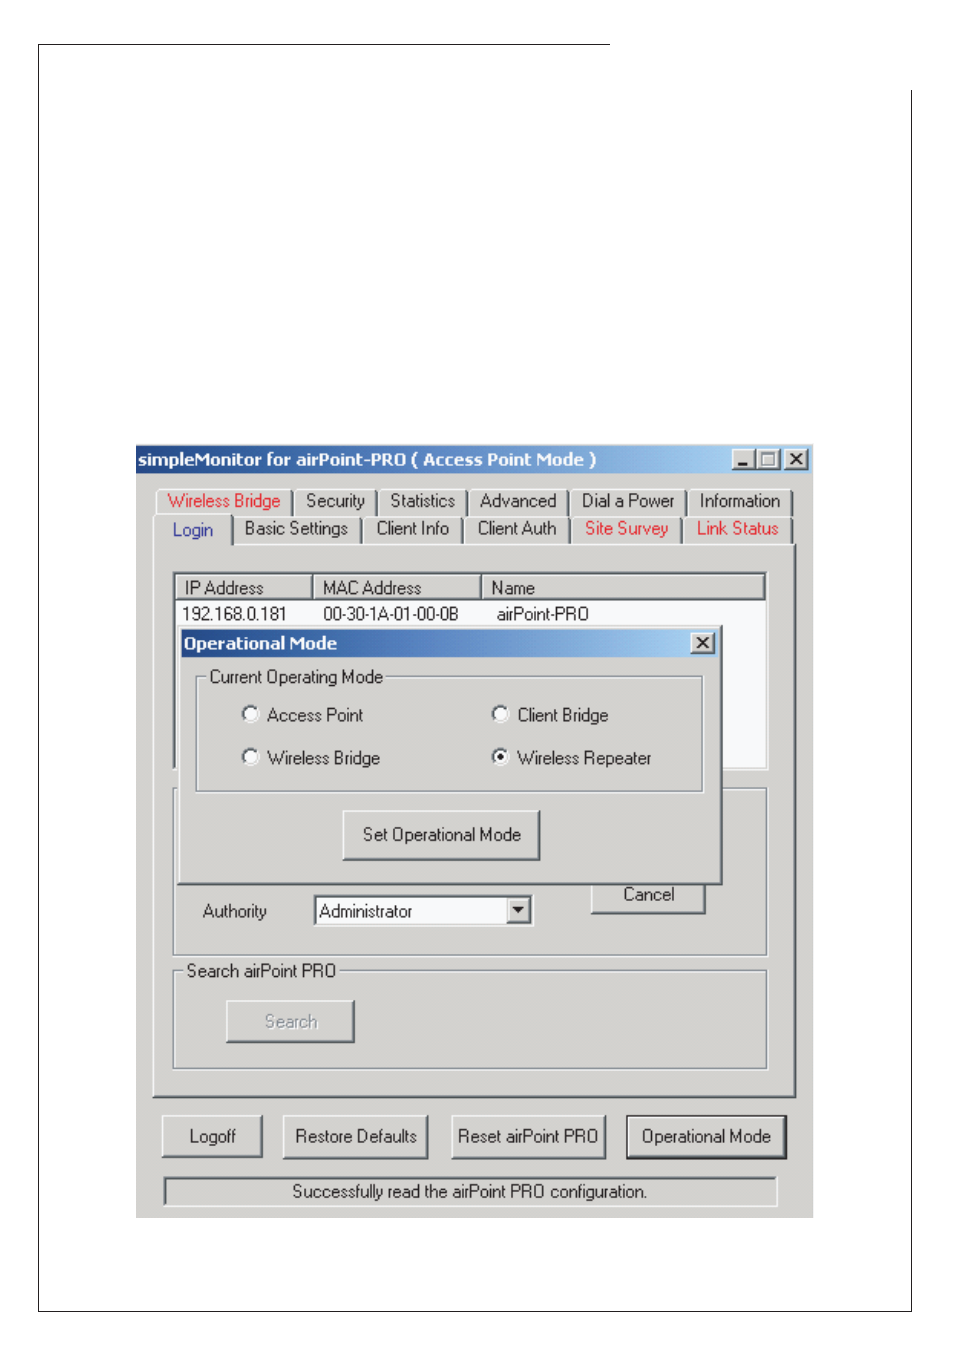Open the Dial a Power tab
Viewport: 953px width, 1352px height.
(x=628, y=501)
